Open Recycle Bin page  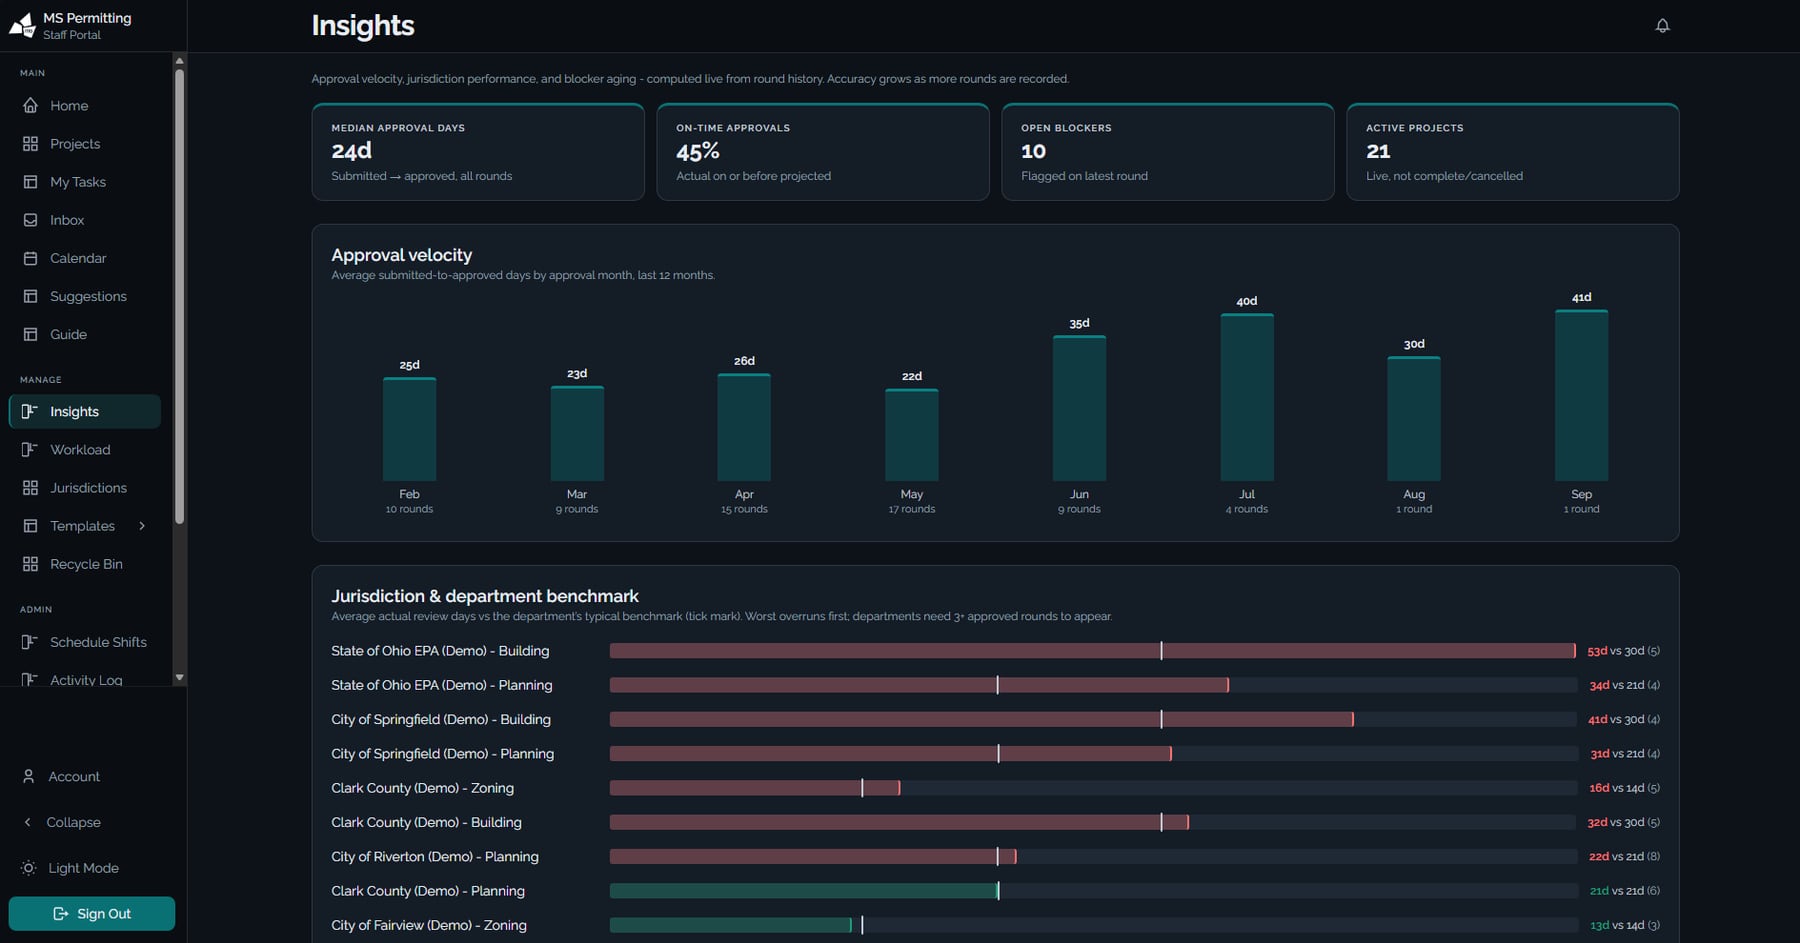[85, 564]
